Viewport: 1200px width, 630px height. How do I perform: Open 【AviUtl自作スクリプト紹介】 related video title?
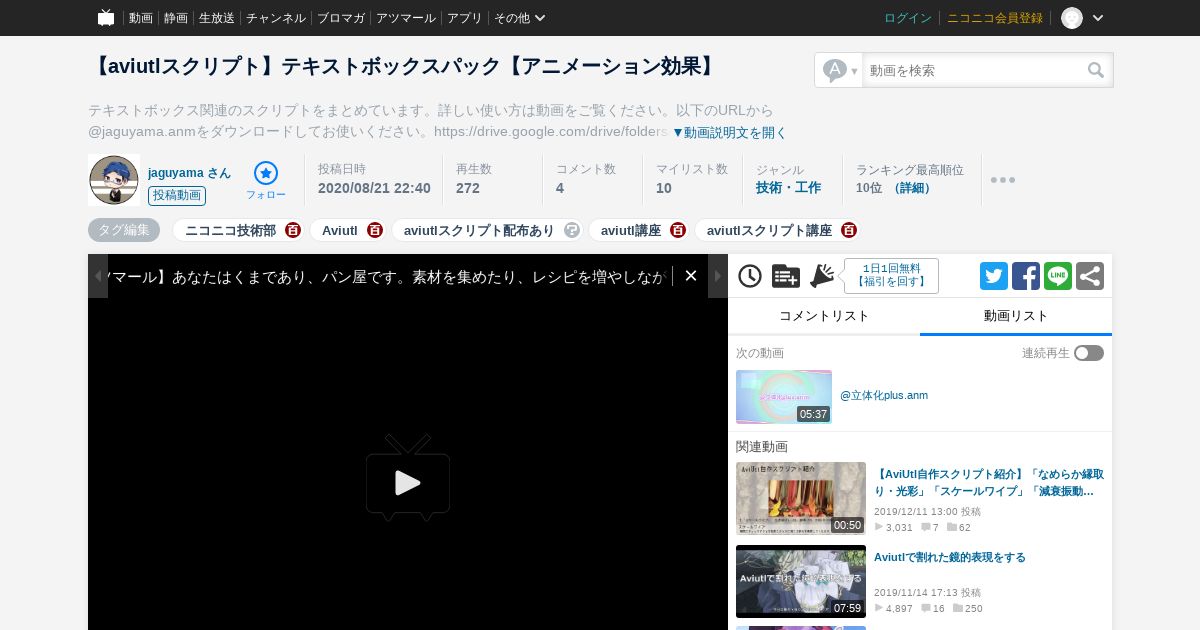(989, 483)
